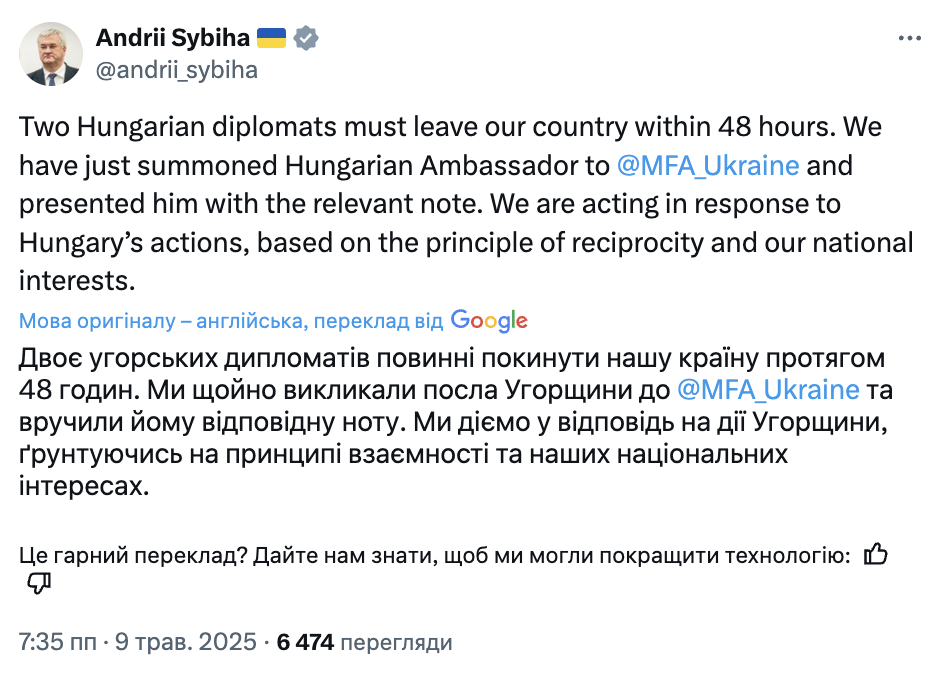Open @MFA_Ukraine mention in the Ukrainian translation

[768, 387]
